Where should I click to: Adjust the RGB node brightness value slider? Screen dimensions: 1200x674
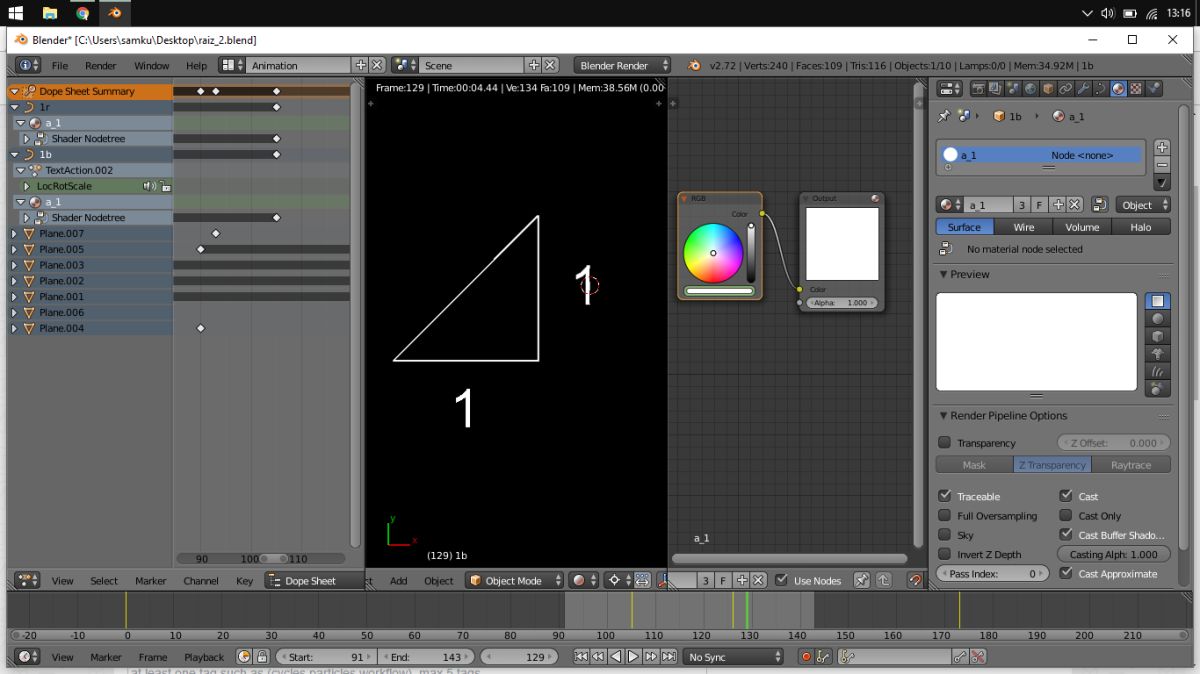(x=751, y=252)
